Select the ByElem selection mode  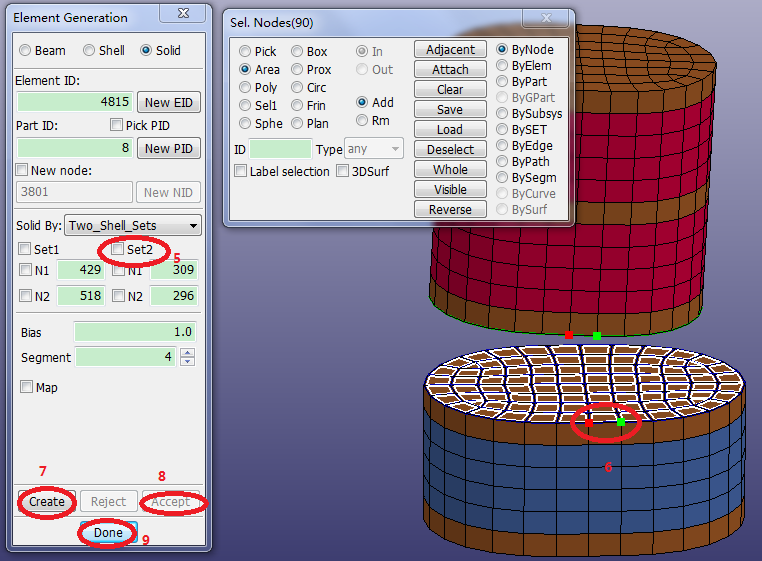tap(503, 66)
